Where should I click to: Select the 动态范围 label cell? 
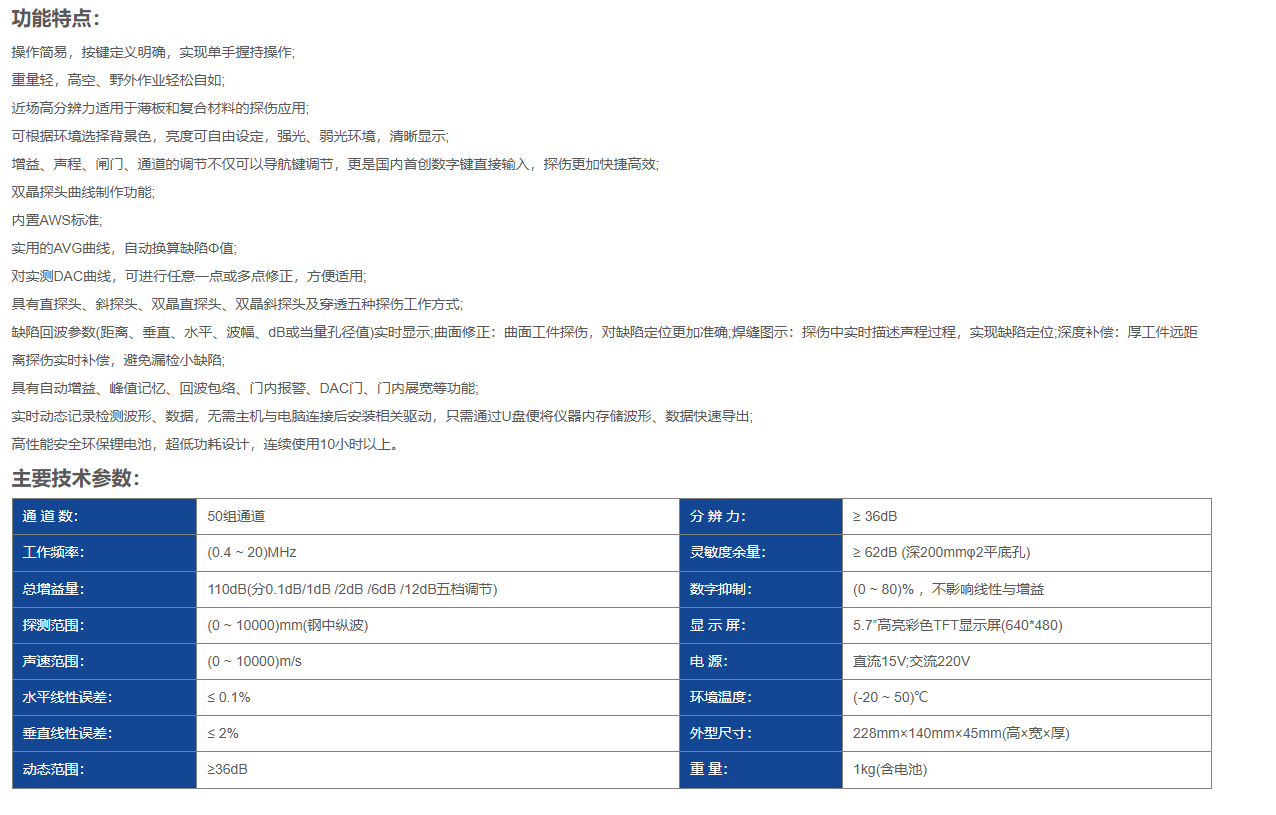(104, 769)
